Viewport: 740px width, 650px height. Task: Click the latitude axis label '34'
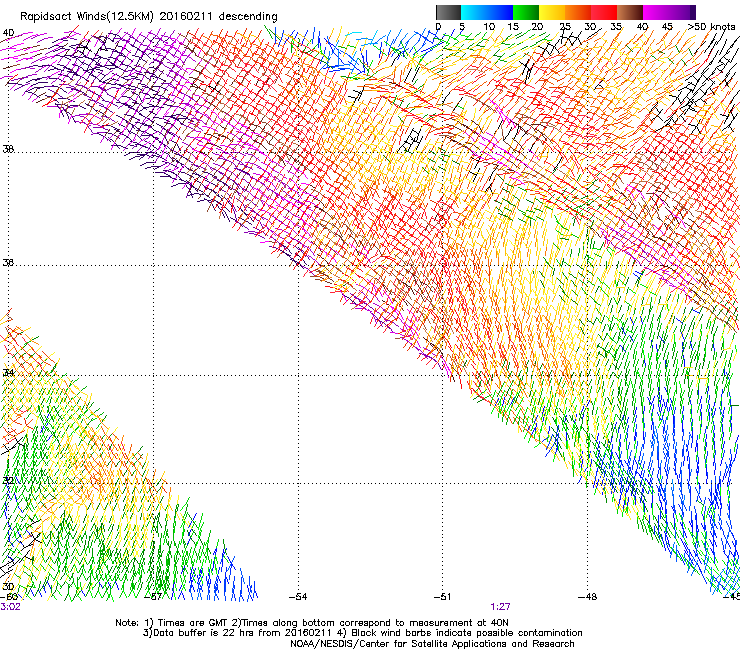[8, 373]
